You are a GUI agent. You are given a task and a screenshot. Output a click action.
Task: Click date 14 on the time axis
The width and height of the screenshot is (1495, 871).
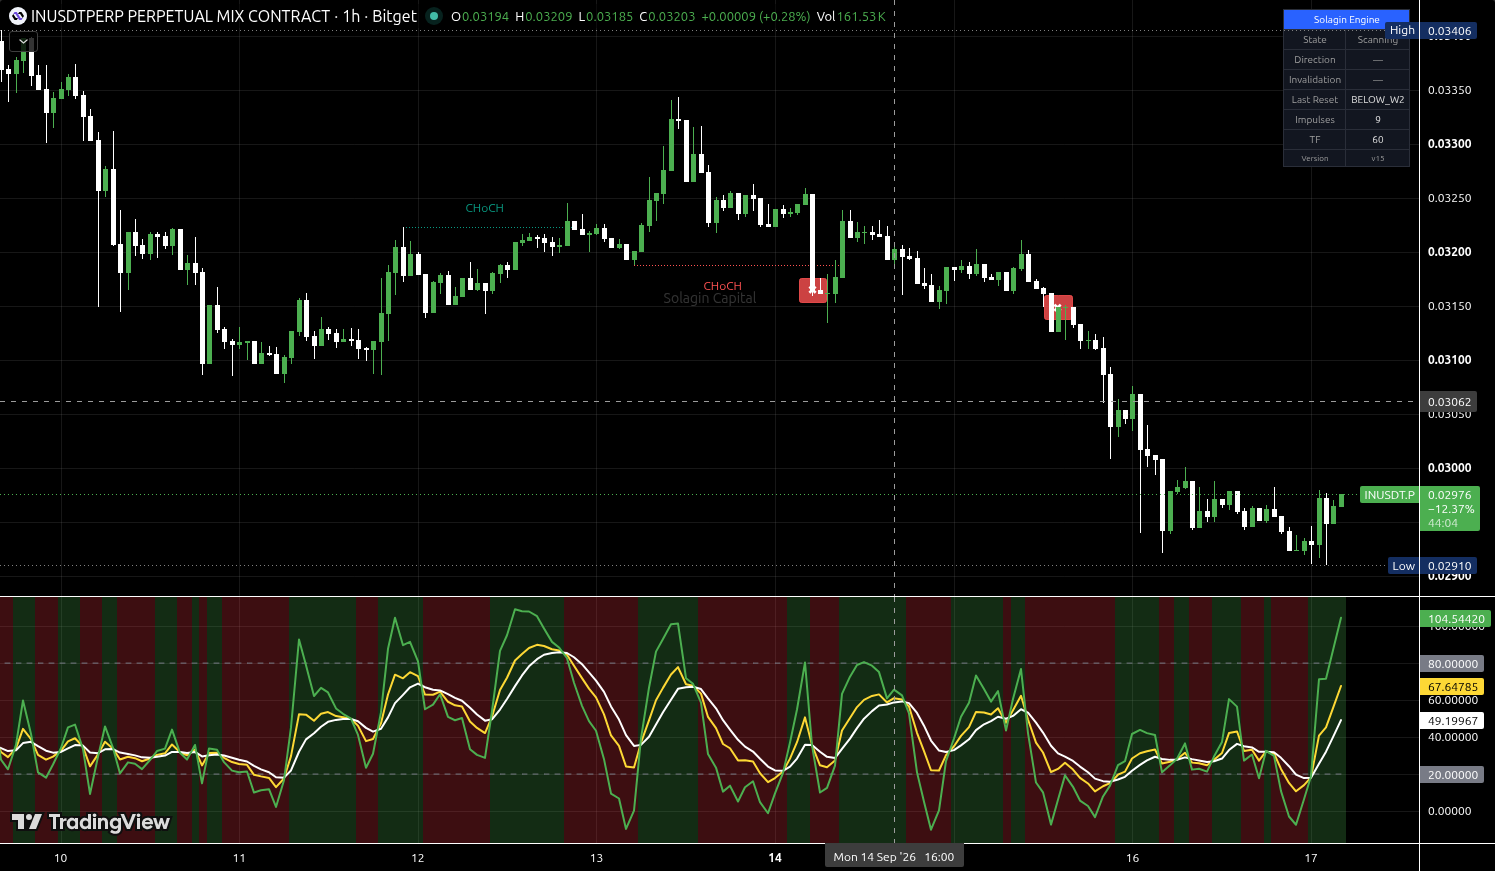(775, 858)
